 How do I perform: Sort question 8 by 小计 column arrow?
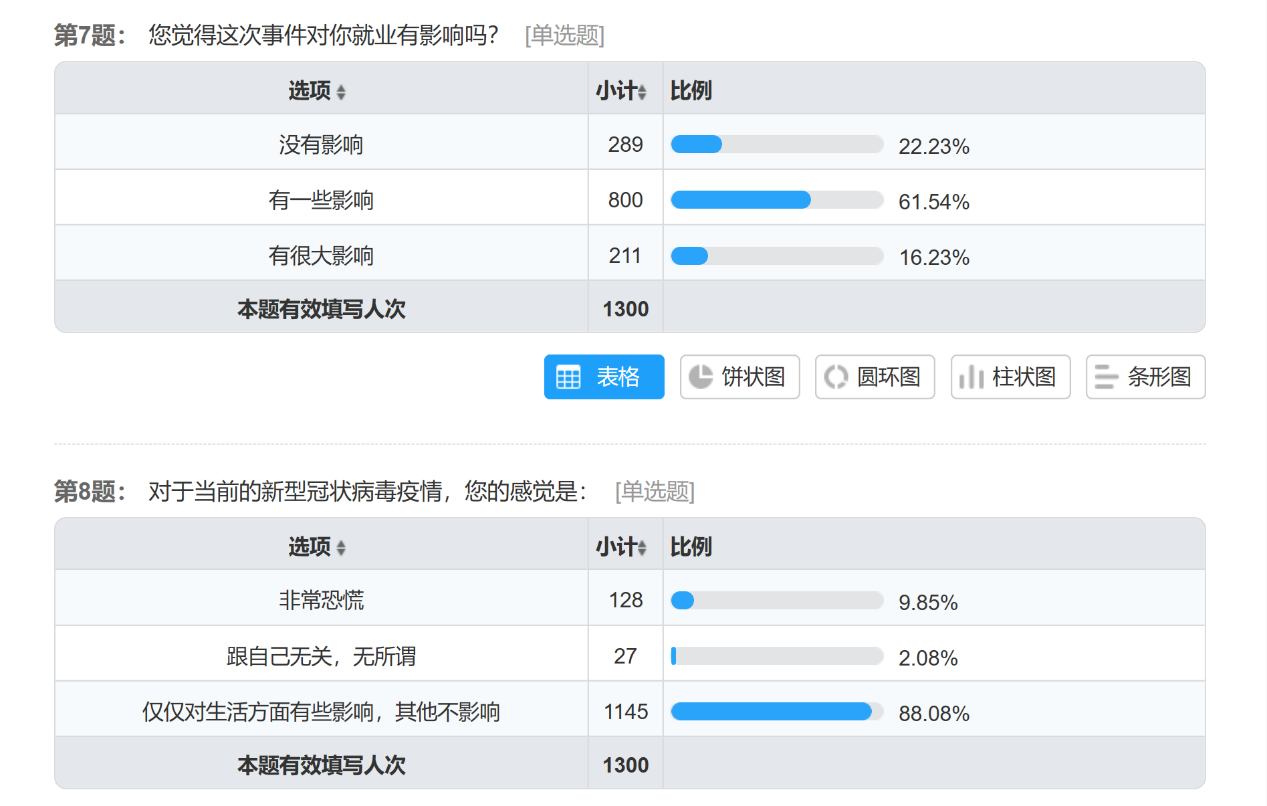[x=643, y=548]
